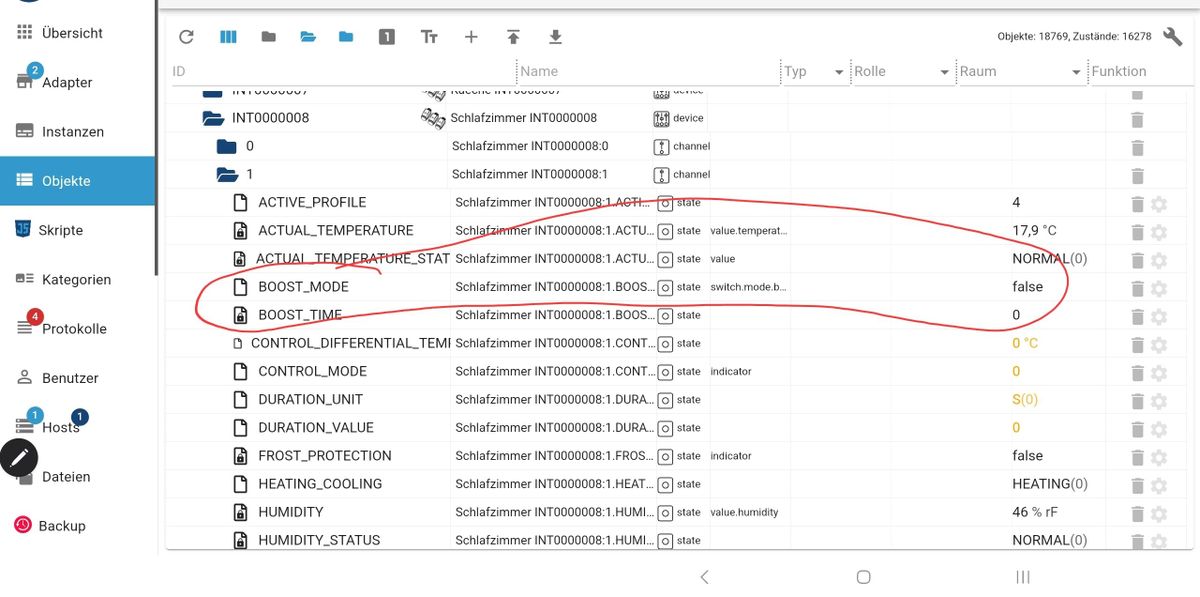
Task: Delete BOOST_TIME state with trash icon
Action: coord(1137,316)
